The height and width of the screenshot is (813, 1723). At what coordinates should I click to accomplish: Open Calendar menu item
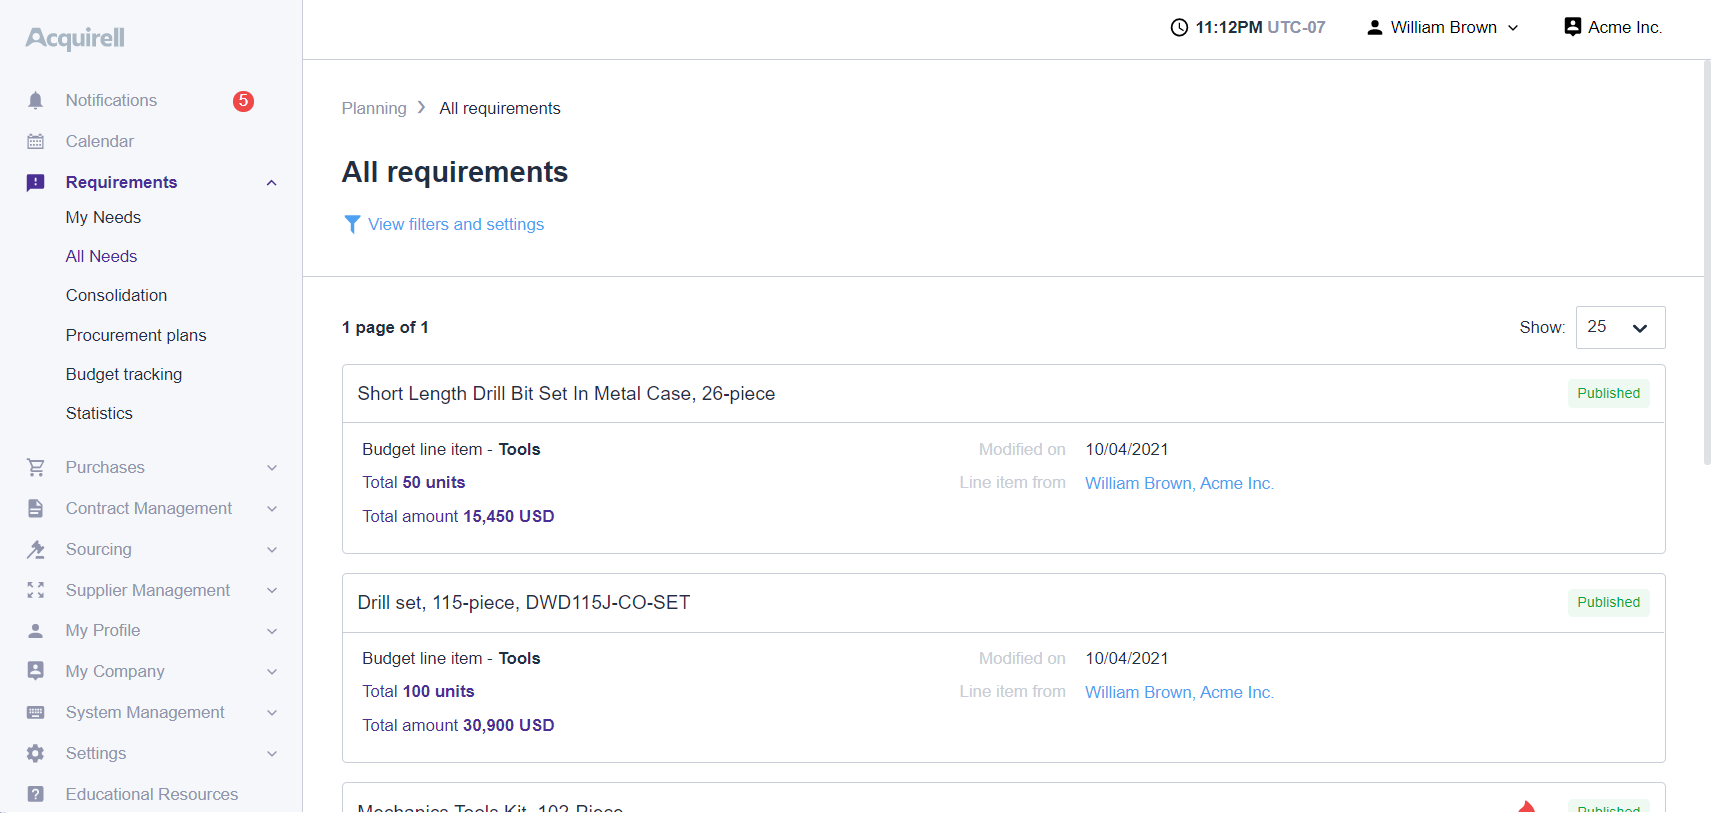click(100, 141)
